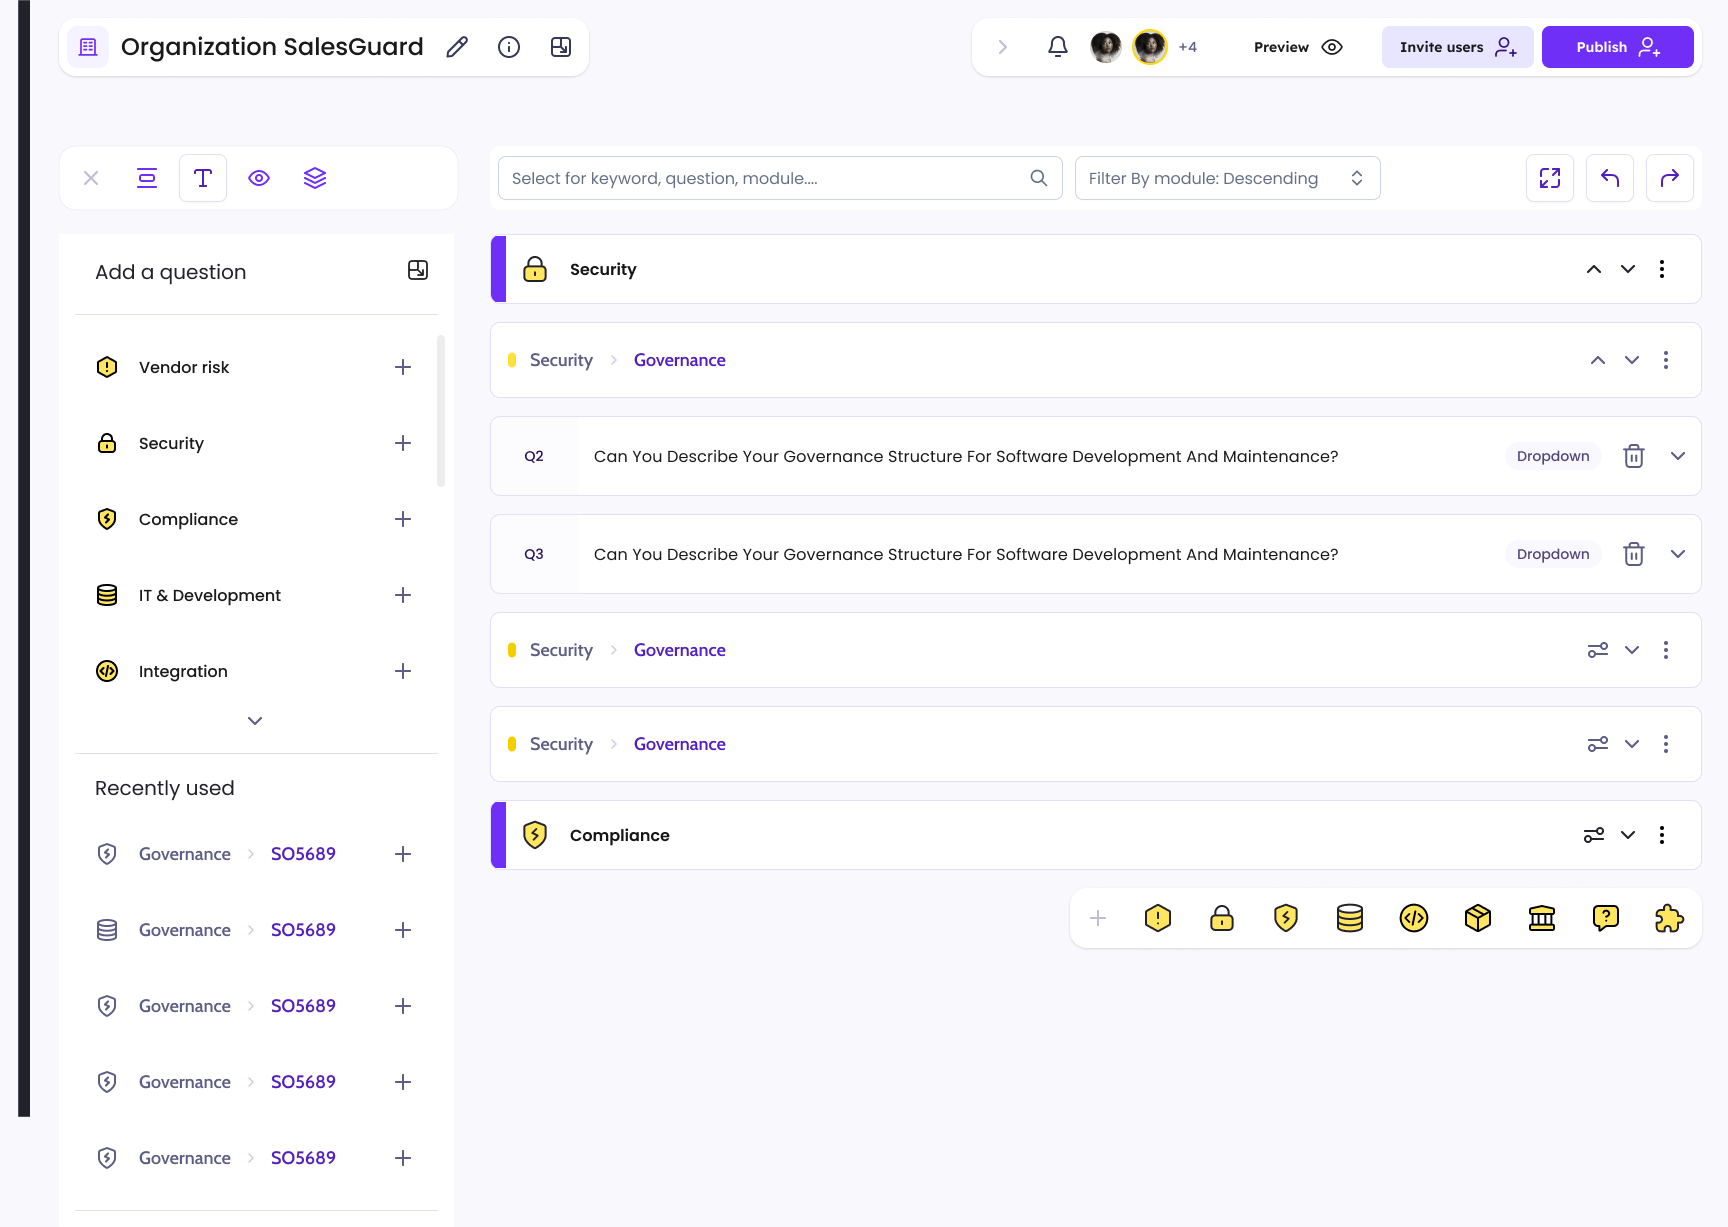Viewport: 1728px width, 1227px height.
Task: Select the puzzle piece icon in bottom toolbar
Action: click(x=1669, y=918)
